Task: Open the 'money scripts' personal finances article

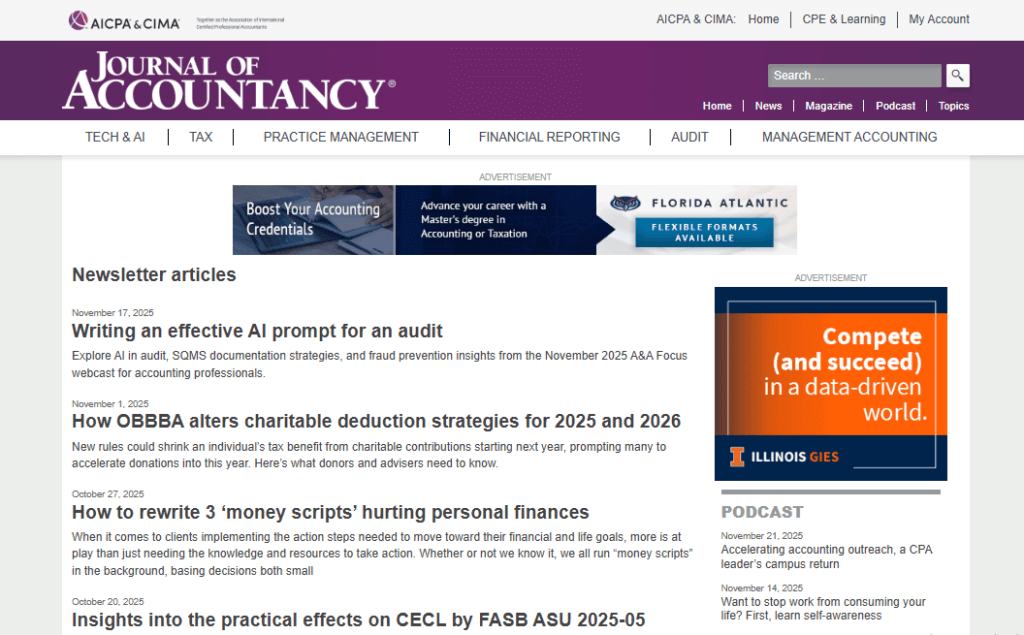Action: pos(330,511)
